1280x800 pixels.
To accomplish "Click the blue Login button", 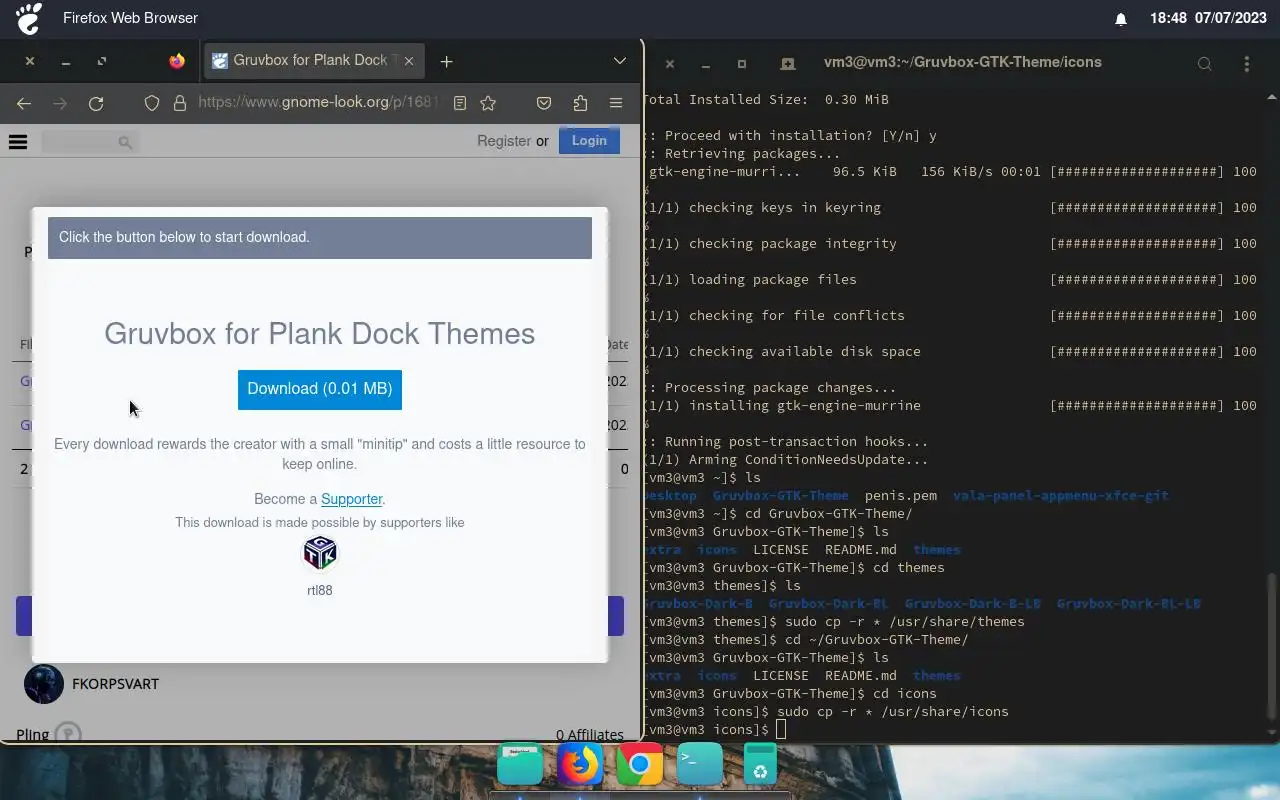I will (x=589, y=140).
